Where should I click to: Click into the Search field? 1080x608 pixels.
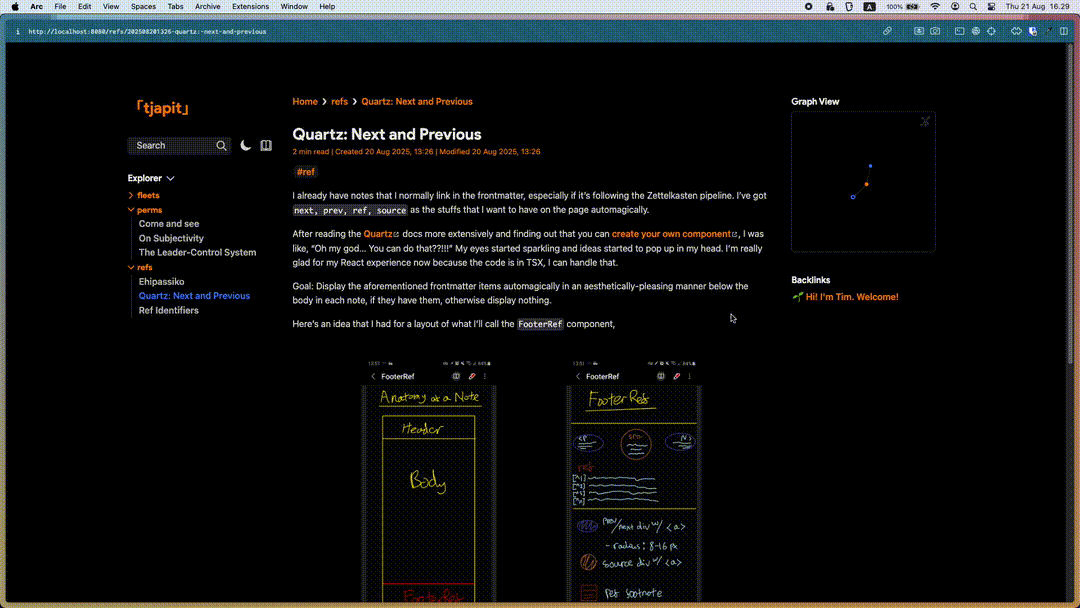click(x=170, y=146)
